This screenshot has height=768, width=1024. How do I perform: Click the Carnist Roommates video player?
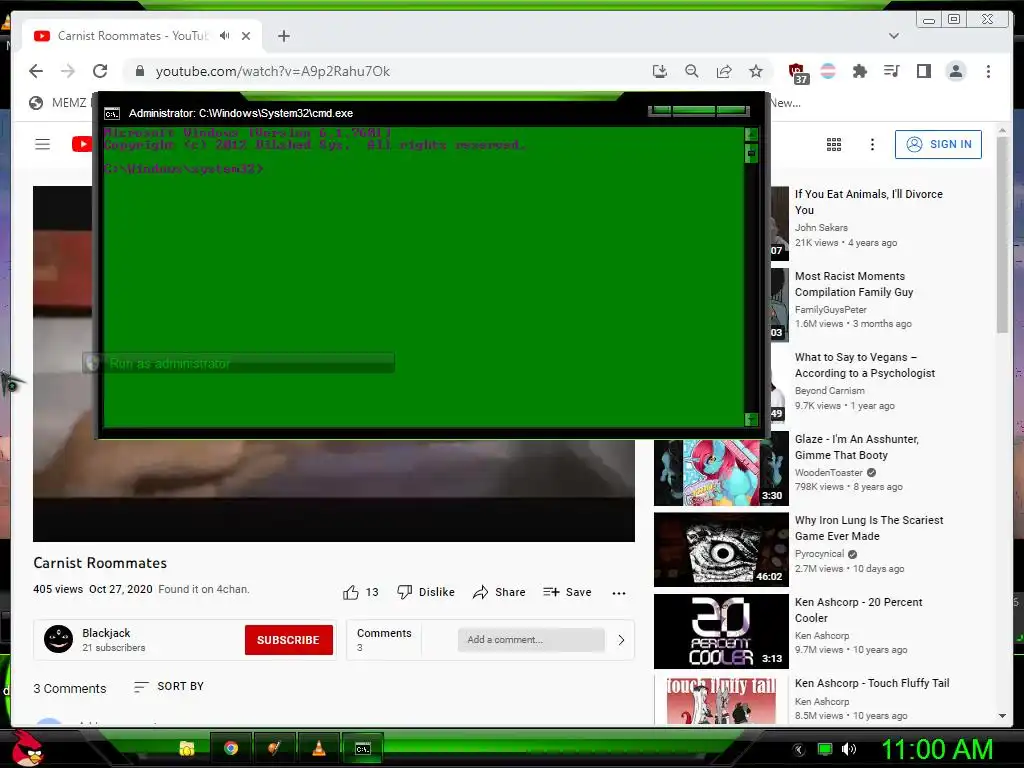click(x=334, y=490)
